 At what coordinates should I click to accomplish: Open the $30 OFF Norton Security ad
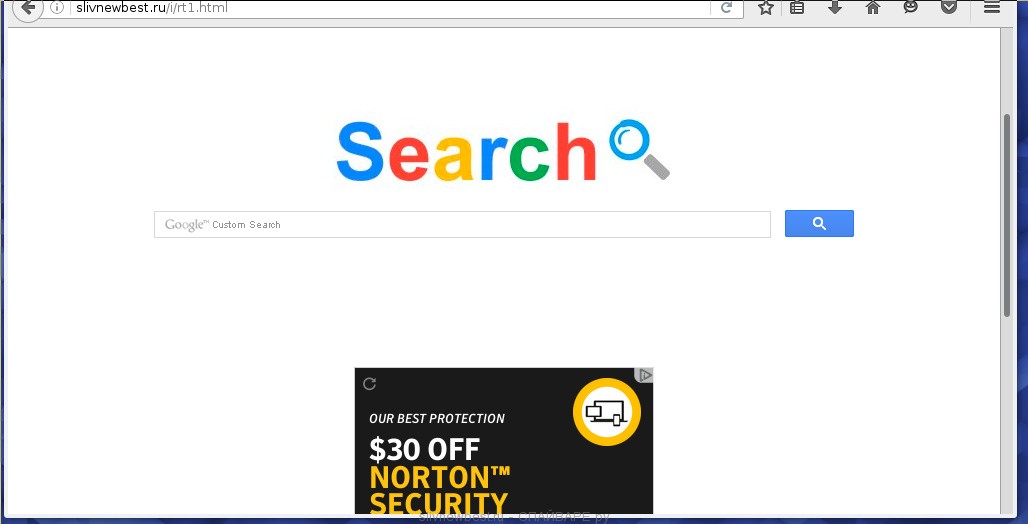click(x=504, y=441)
